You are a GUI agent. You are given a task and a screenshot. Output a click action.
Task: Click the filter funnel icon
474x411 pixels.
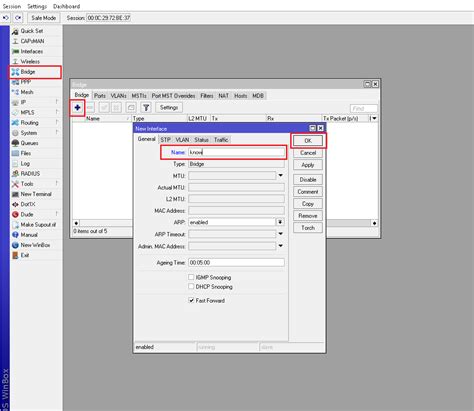click(146, 108)
